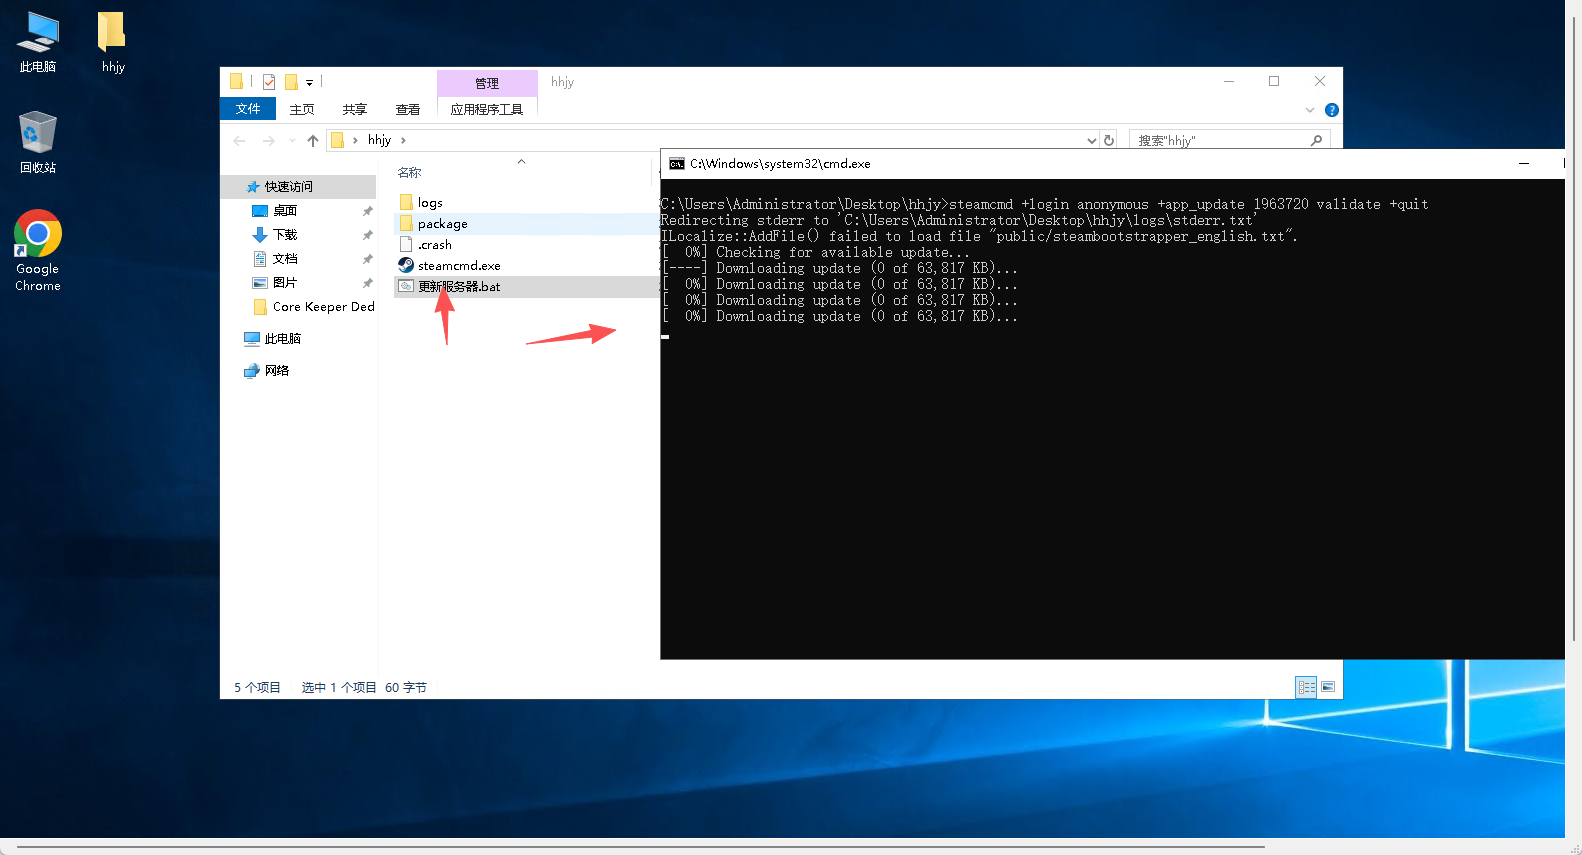Click the 名称 column header
The image size is (1582, 855).
pyautogui.click(x=410, y=173)
